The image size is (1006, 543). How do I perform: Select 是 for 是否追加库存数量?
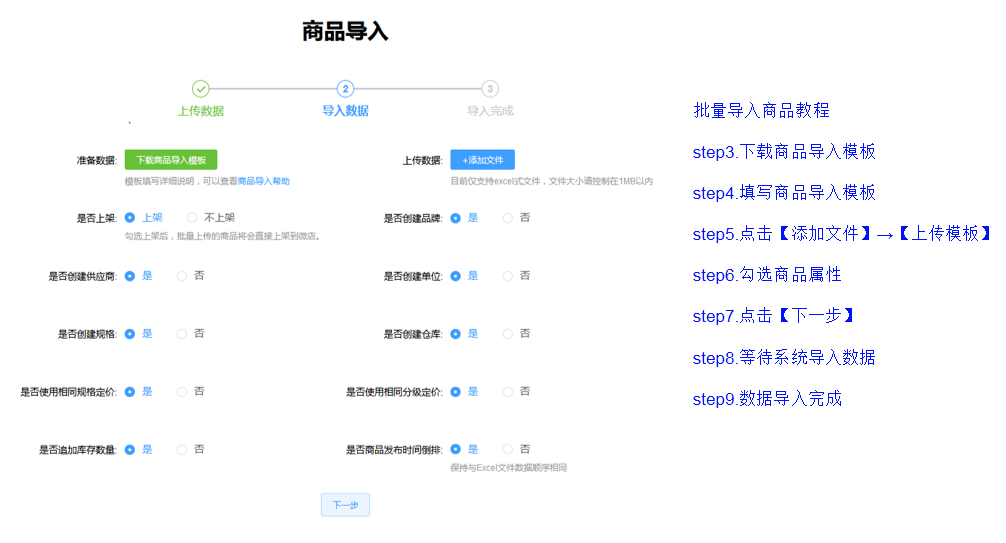(x=130, y=449)
